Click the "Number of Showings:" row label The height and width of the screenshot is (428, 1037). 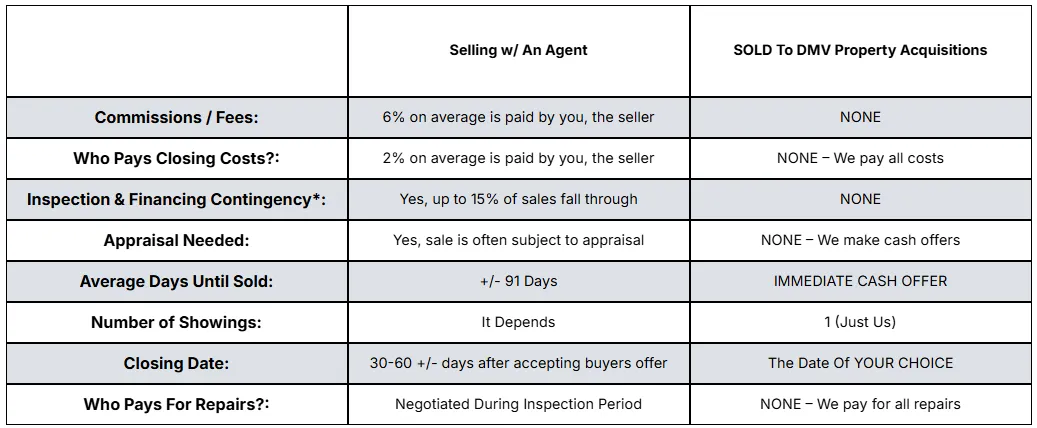(176, 323)
